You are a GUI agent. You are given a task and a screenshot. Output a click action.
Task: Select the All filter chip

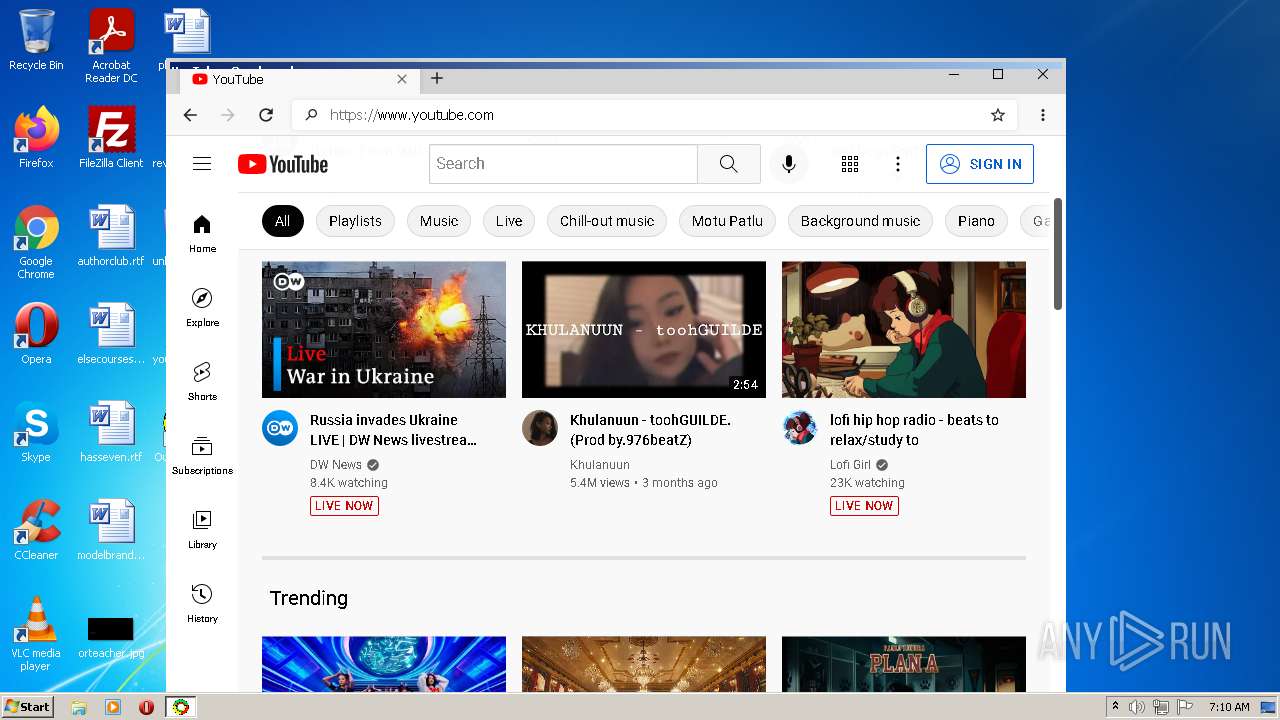(x=282, y=221)
